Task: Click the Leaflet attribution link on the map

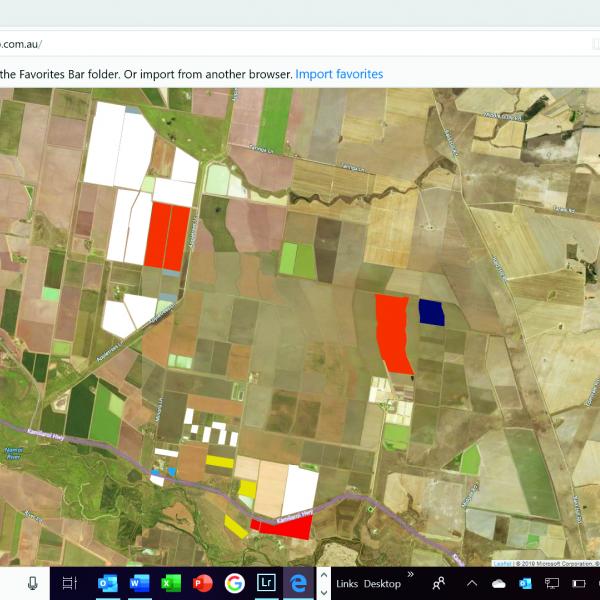Action: pyautogui.click(x=501, y=564)
